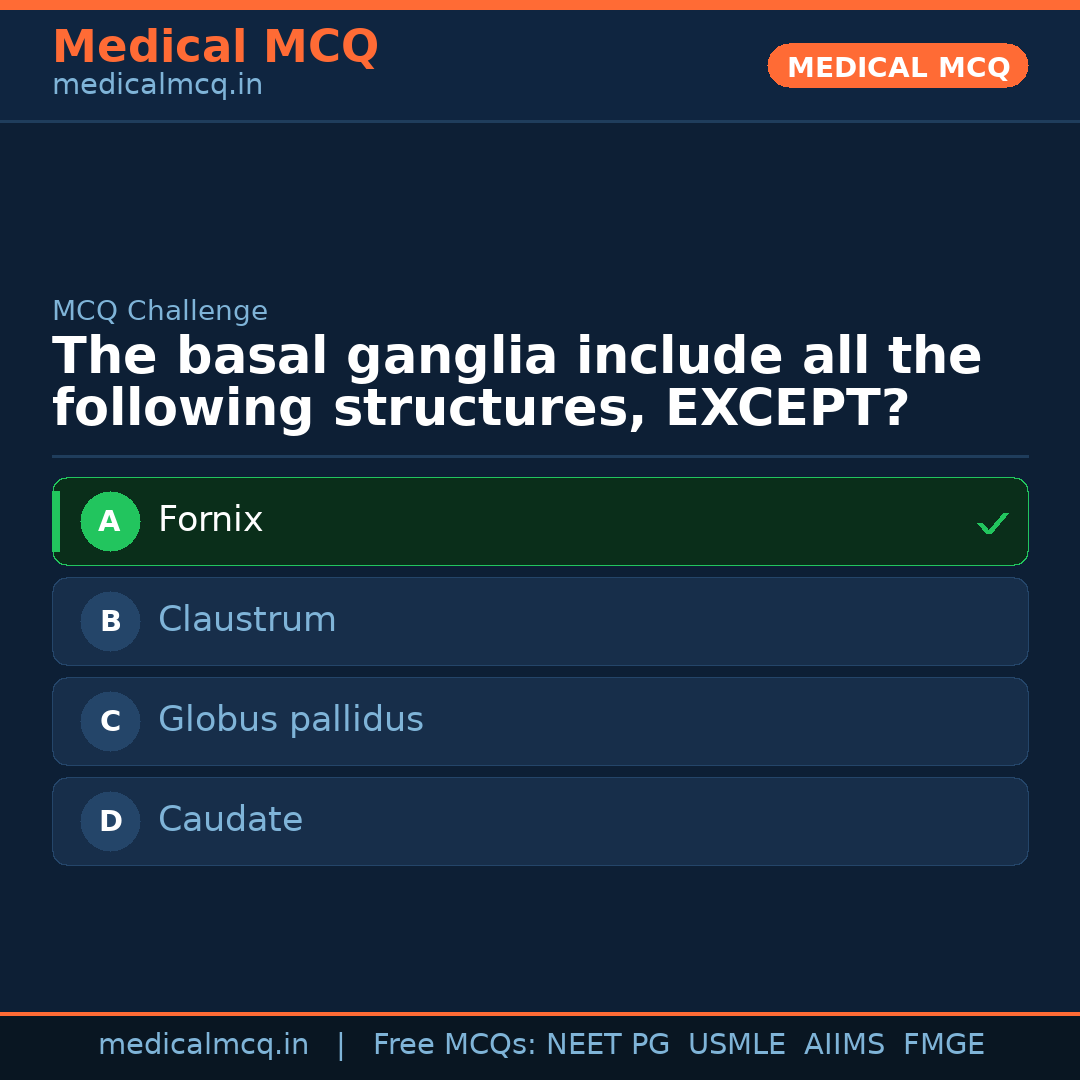Select the D circle icon next to Caudate
Screen dimensions: 1080x1080
110,821
